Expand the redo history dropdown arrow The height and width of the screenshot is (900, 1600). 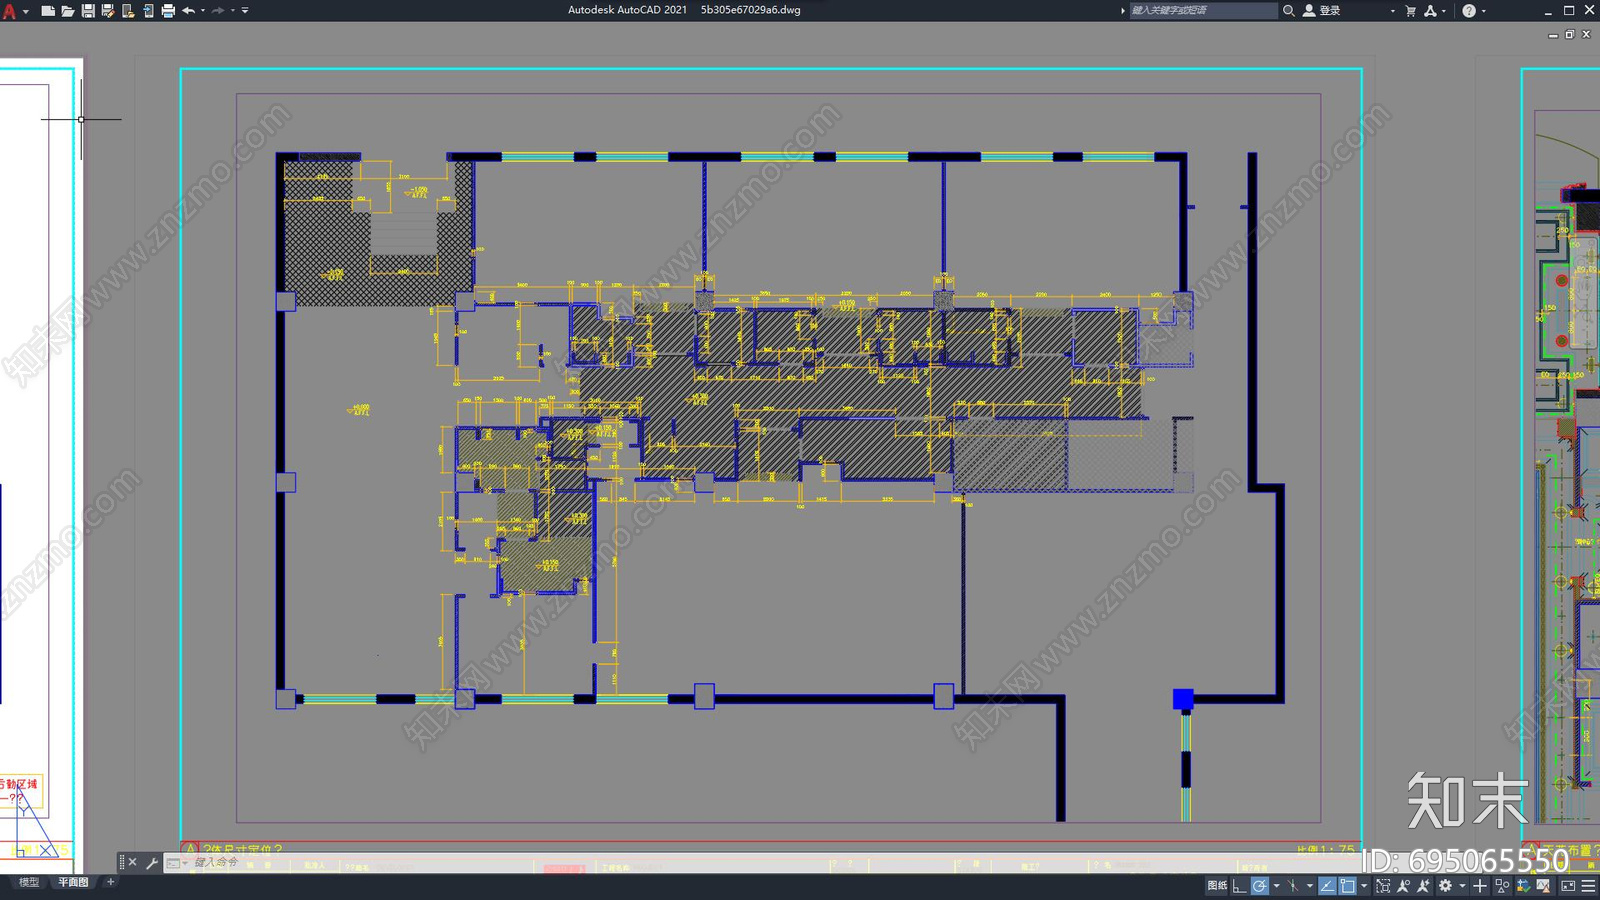coord(233,10)
